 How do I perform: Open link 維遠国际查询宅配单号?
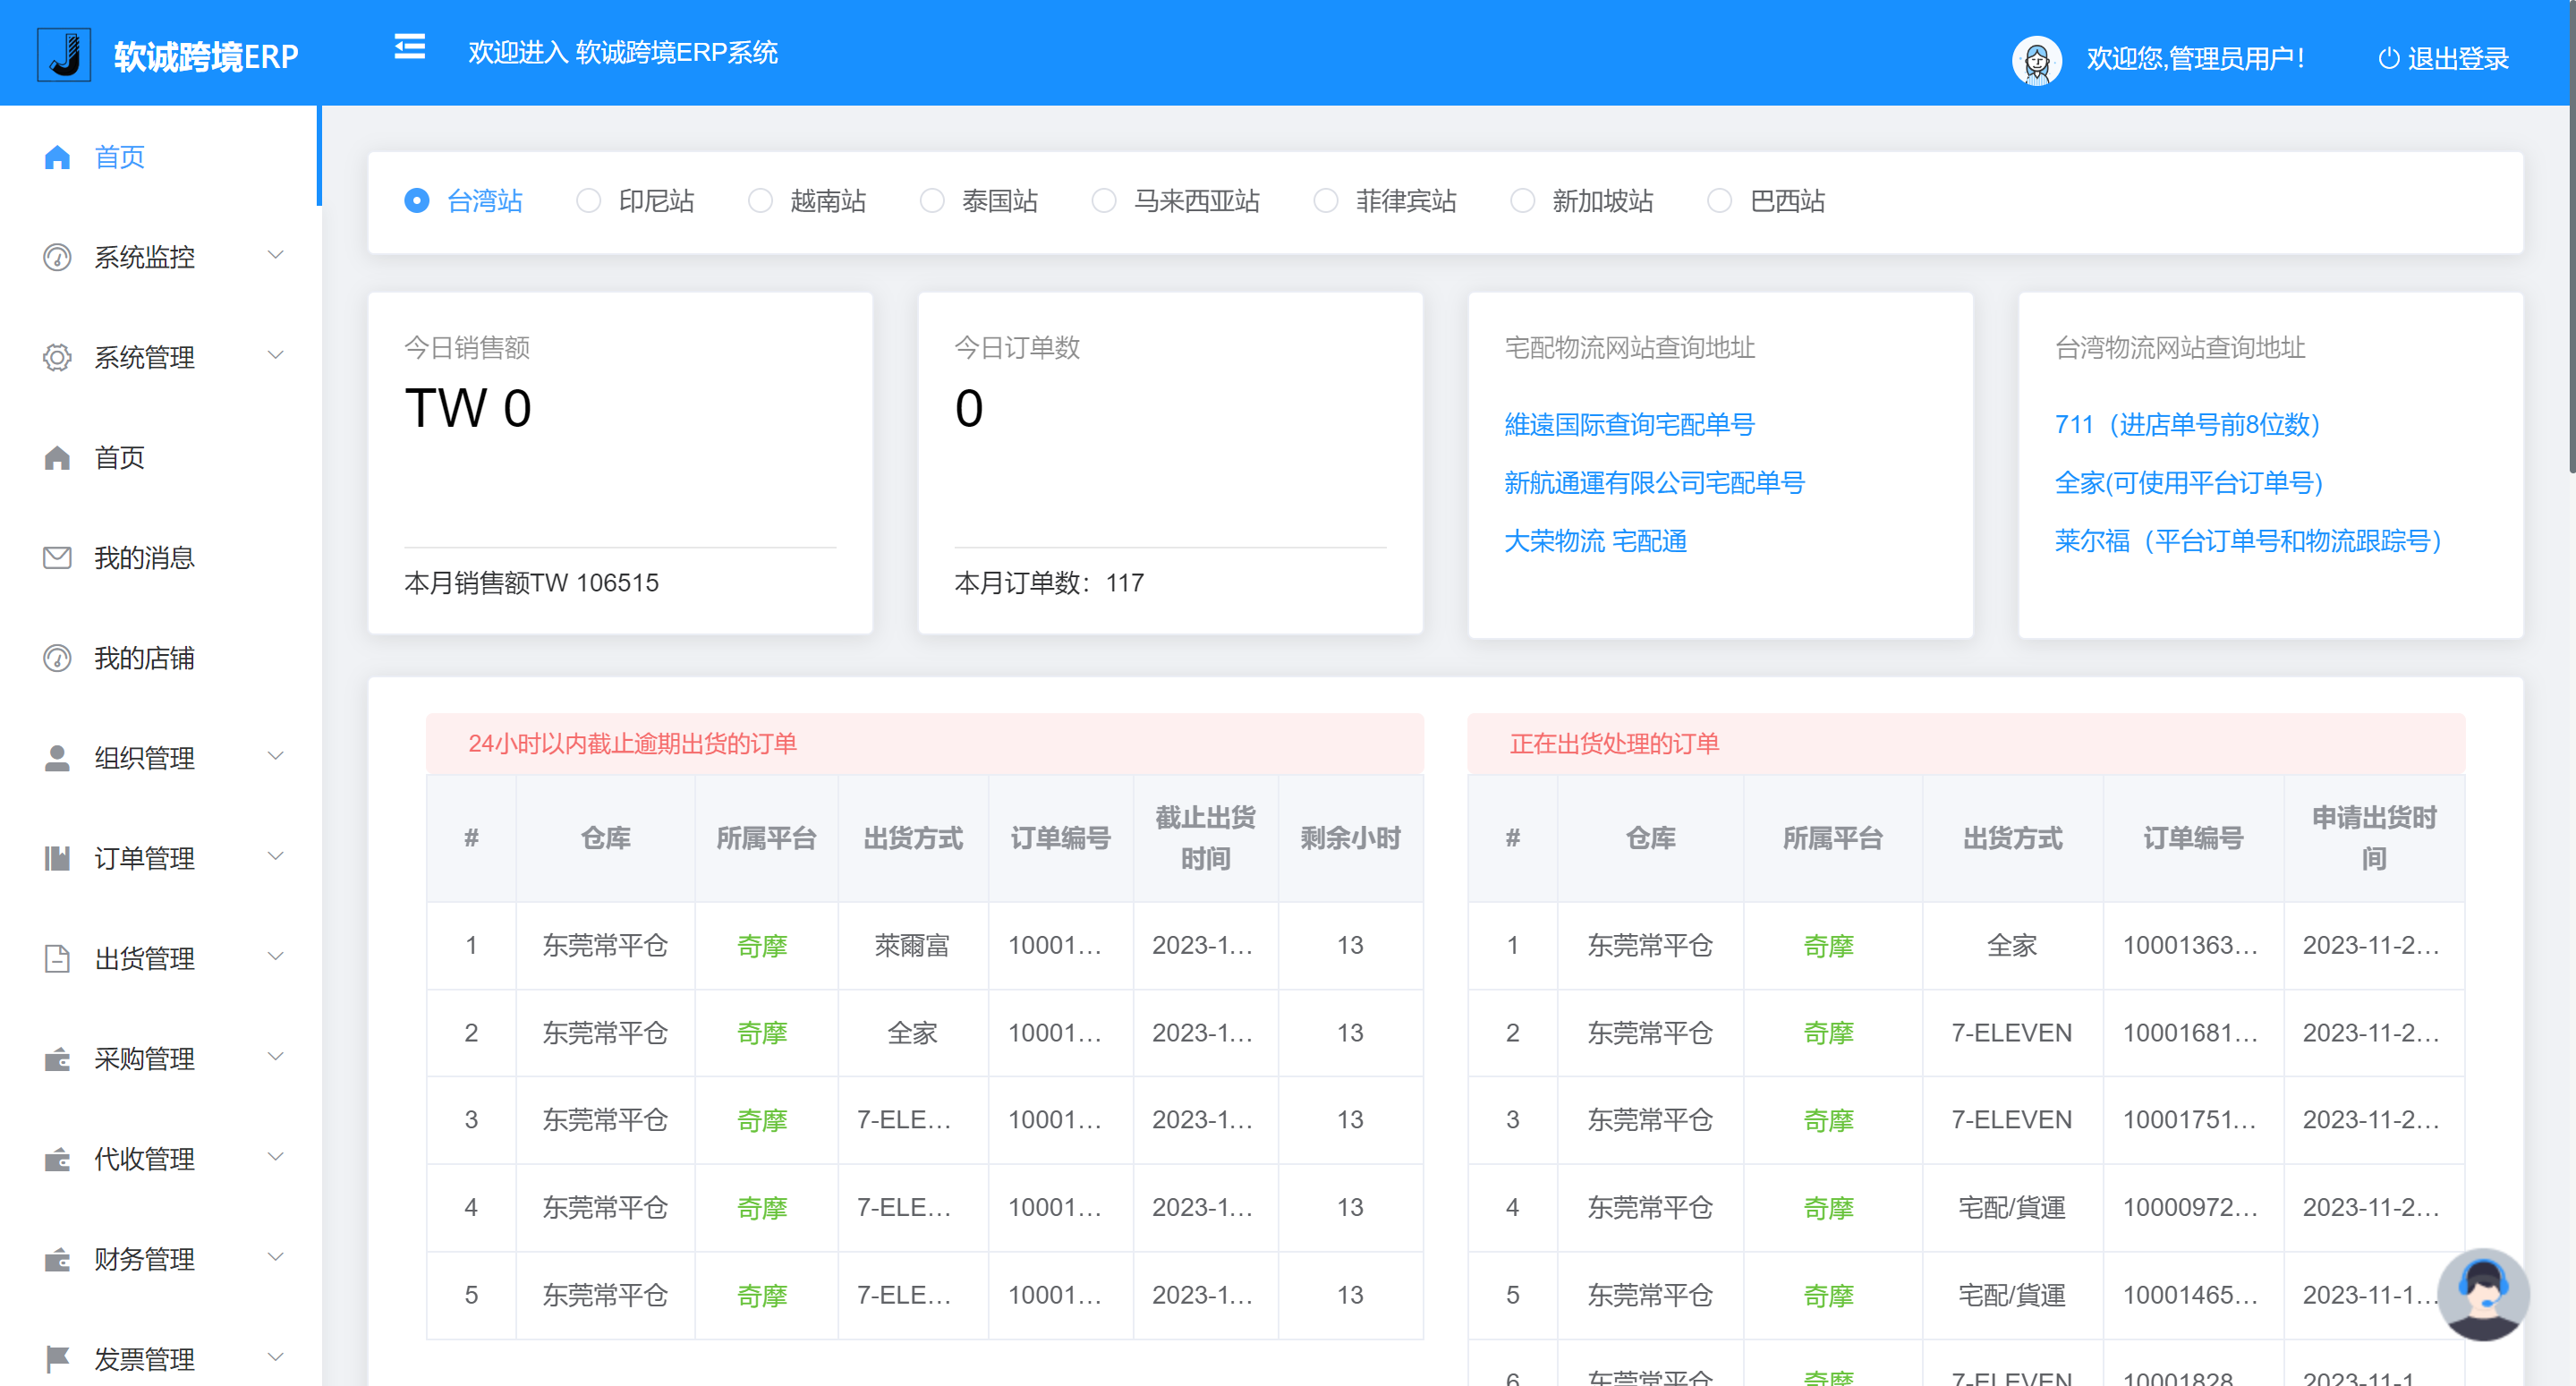pos(1629,424)
